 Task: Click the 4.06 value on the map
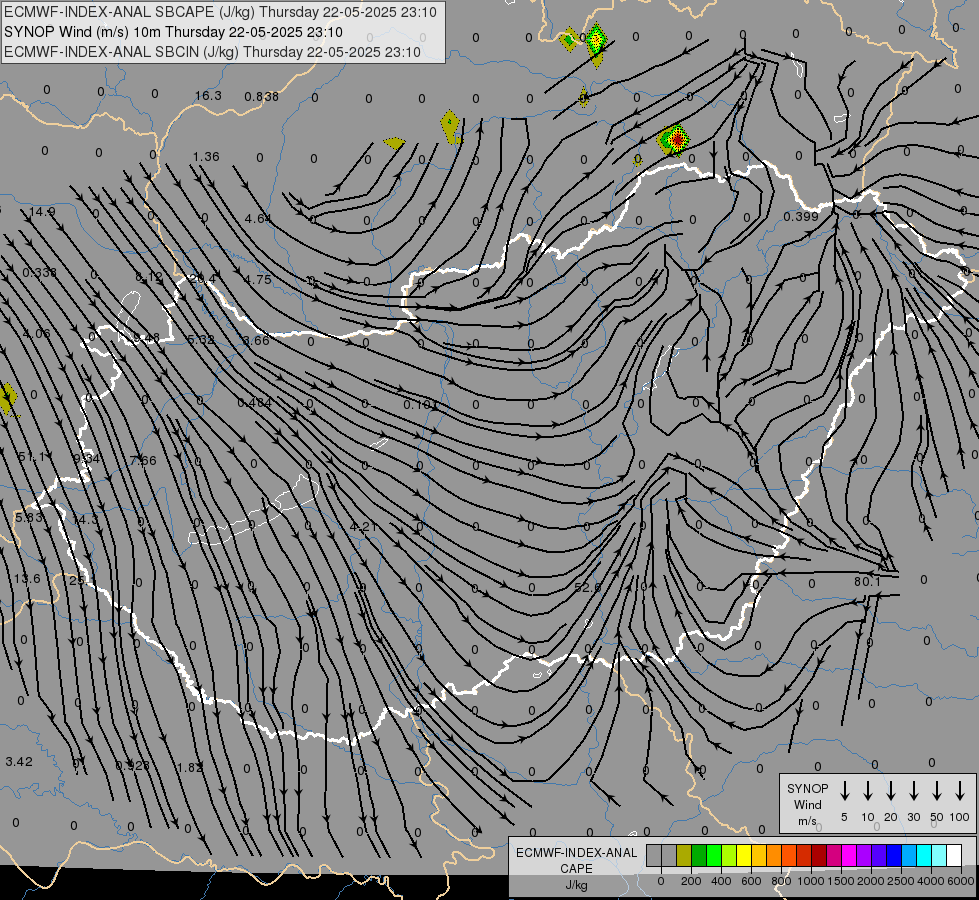(x=36, y=334)
